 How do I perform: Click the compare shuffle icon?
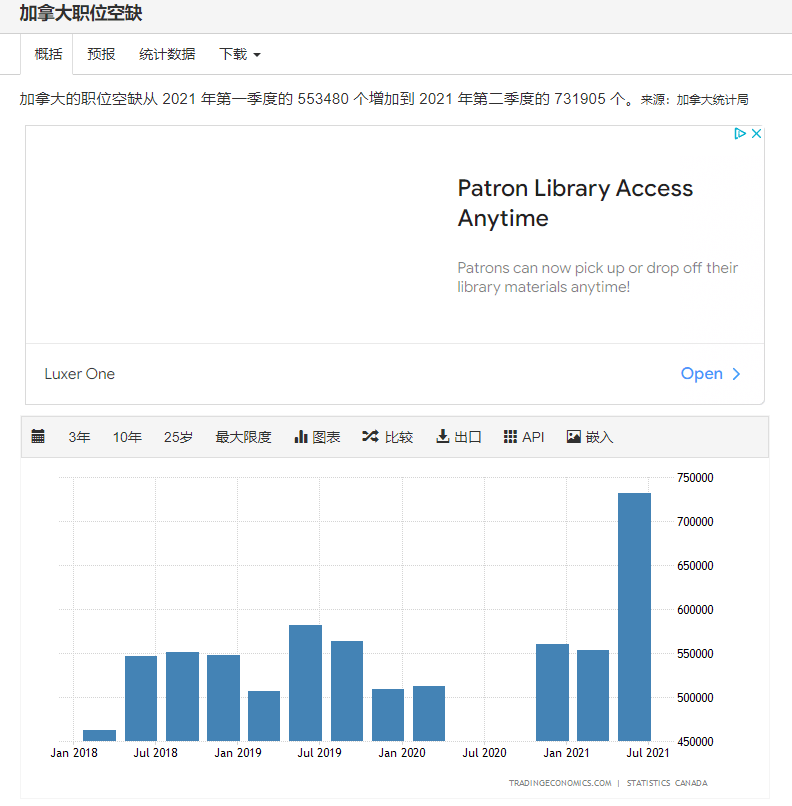coord(370,436)
